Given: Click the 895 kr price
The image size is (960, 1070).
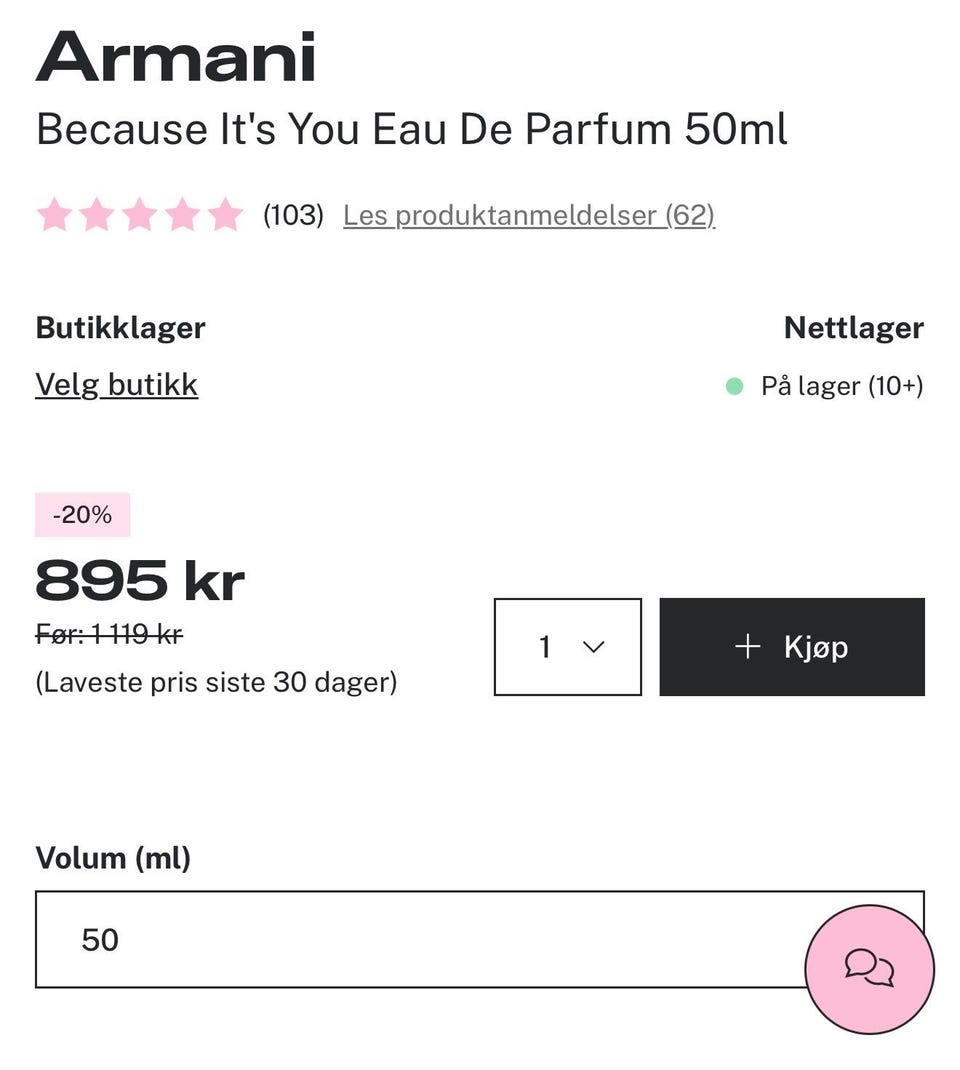Looking at the screenshot, I should [140, 581].
